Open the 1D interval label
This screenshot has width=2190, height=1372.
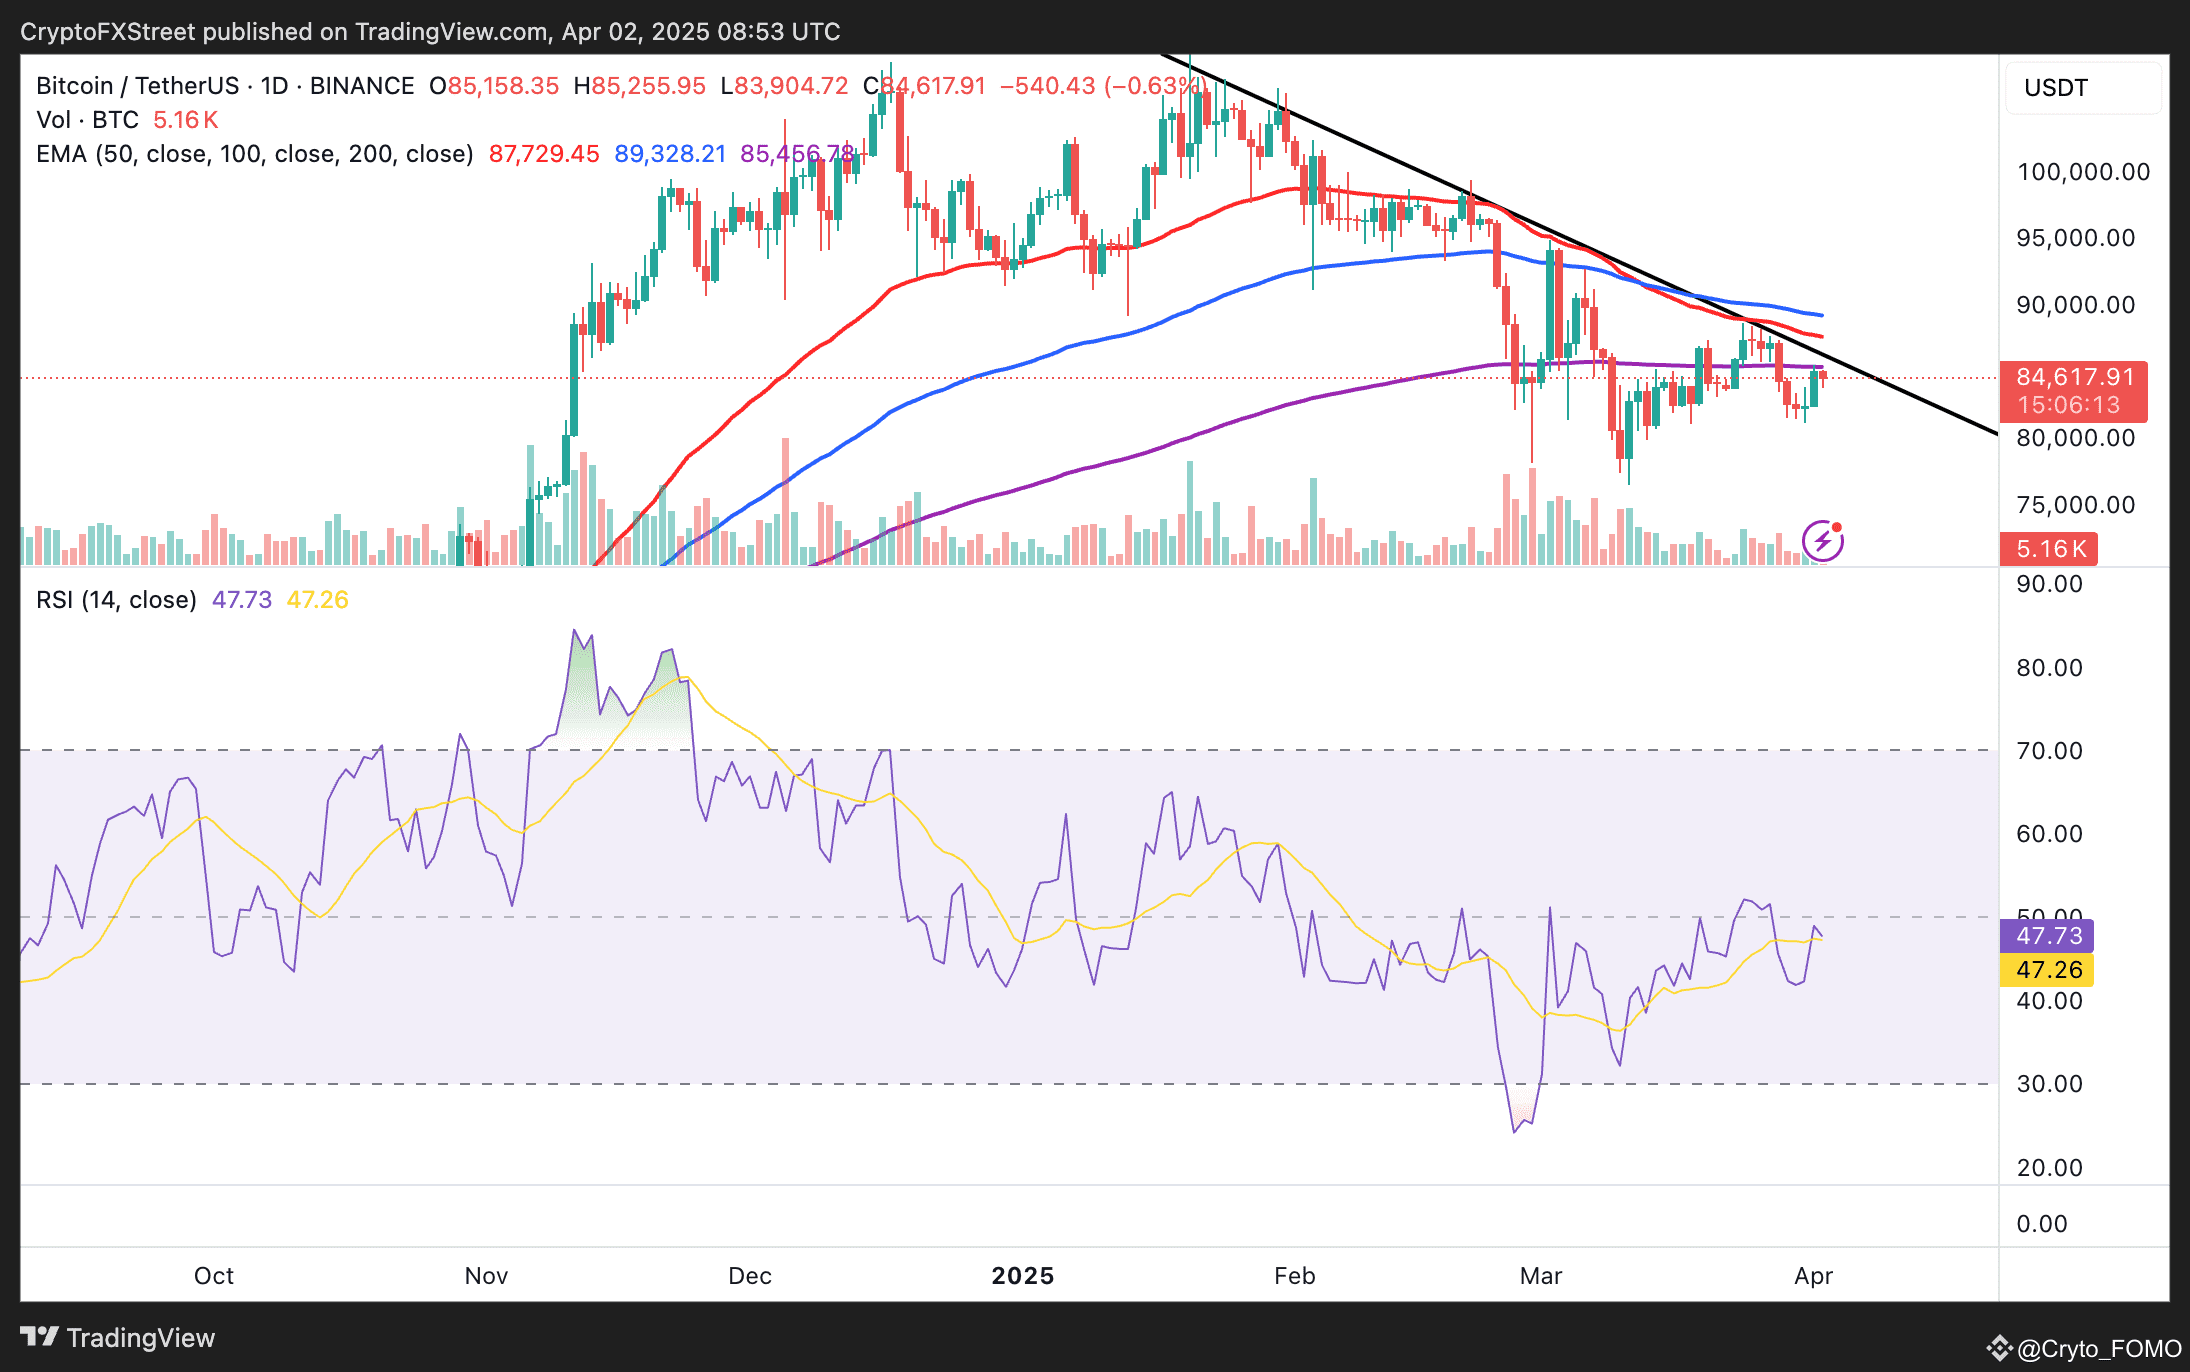coord(274,86)
